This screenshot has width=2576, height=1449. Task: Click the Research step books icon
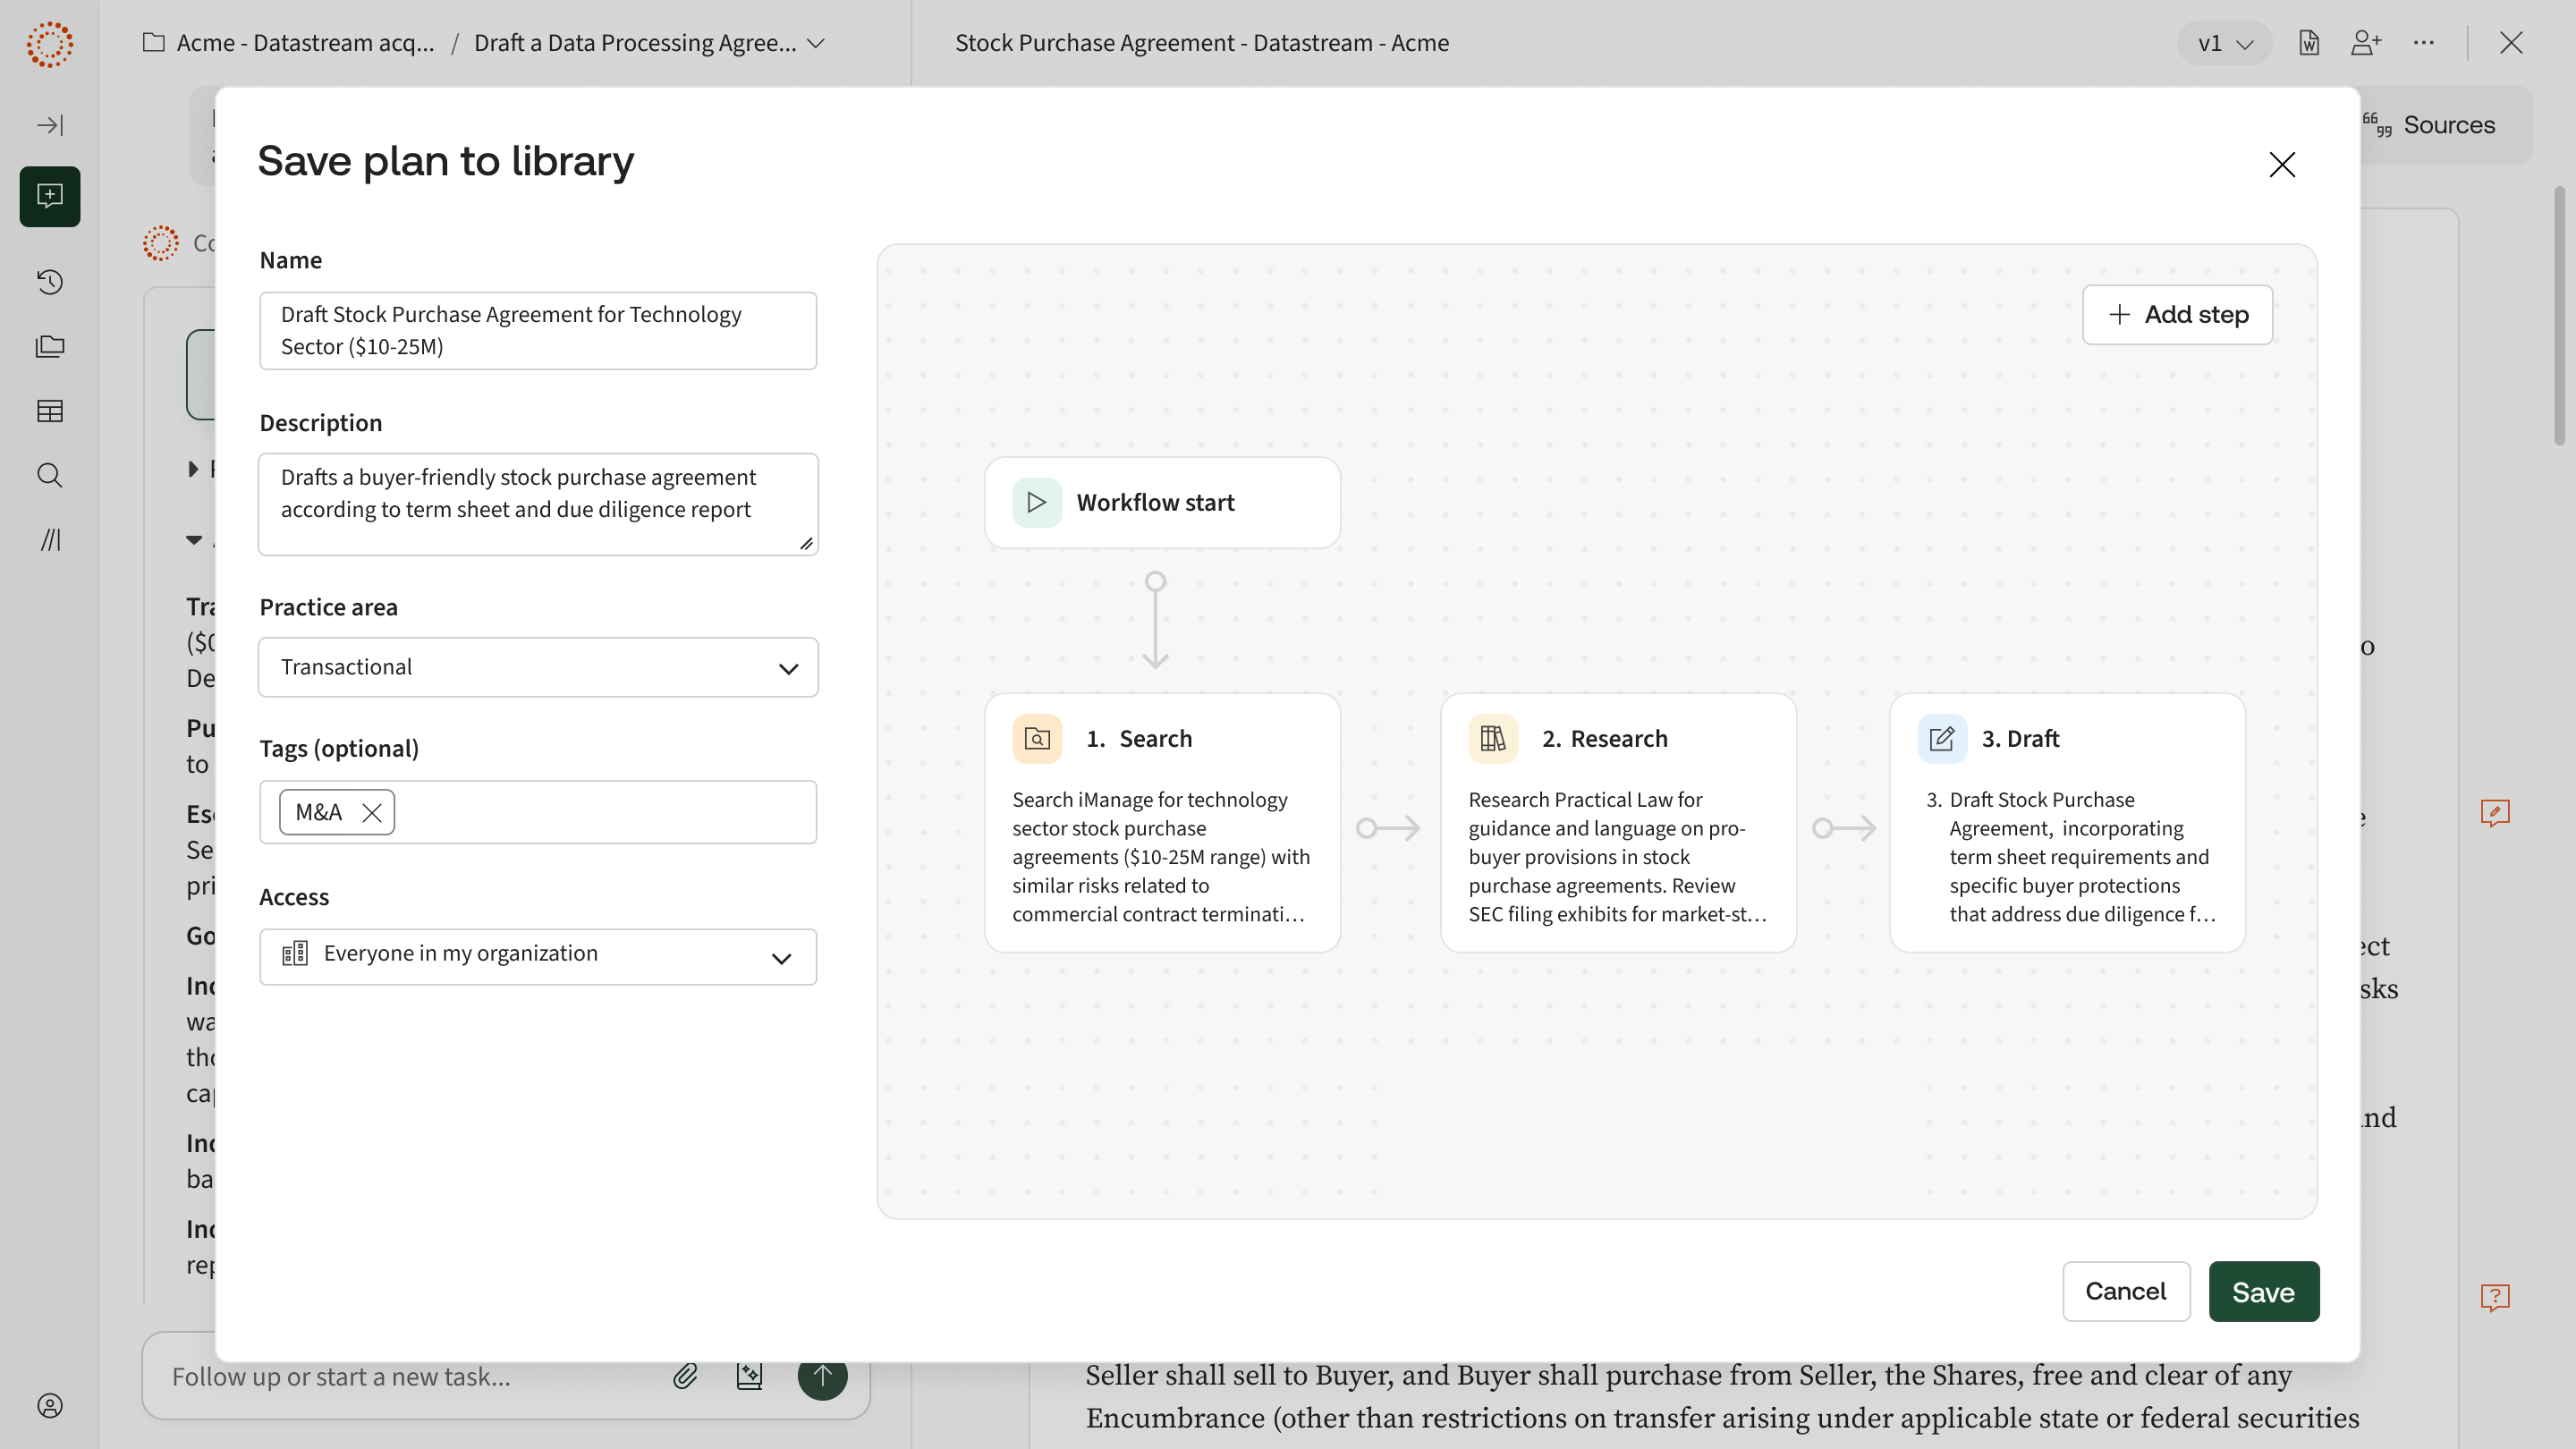click(1493, 739)
